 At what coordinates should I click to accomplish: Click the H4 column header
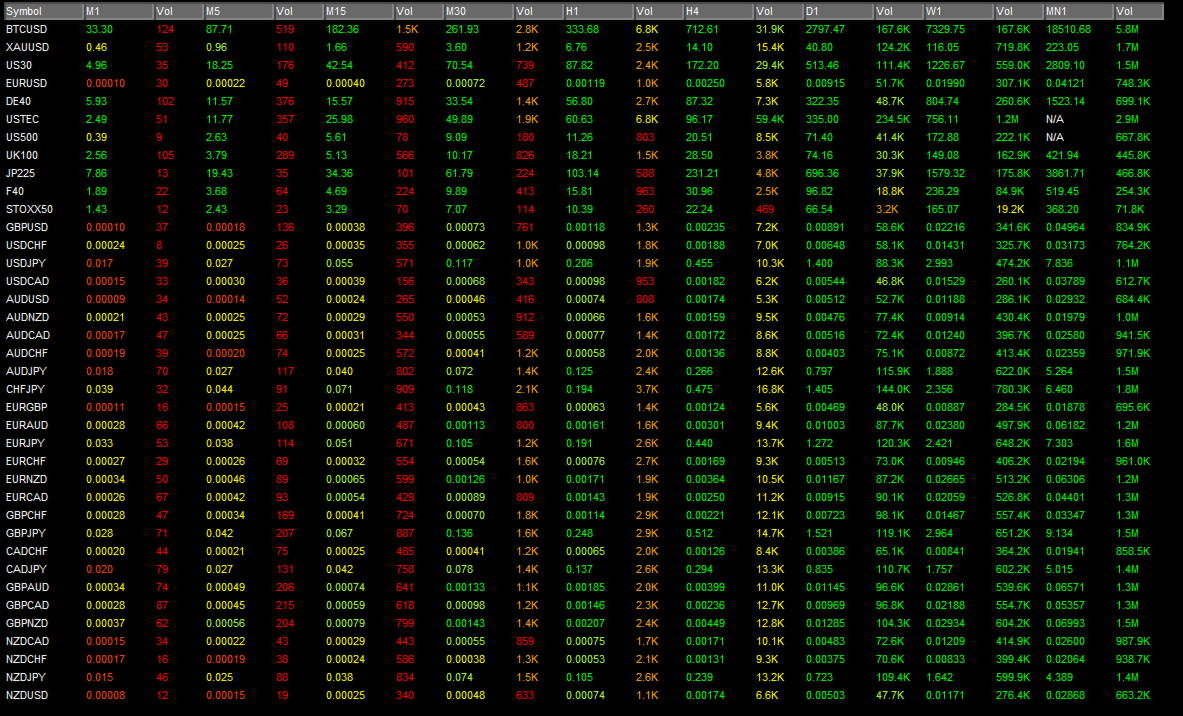pyautogui.click(x=717, y=11)
